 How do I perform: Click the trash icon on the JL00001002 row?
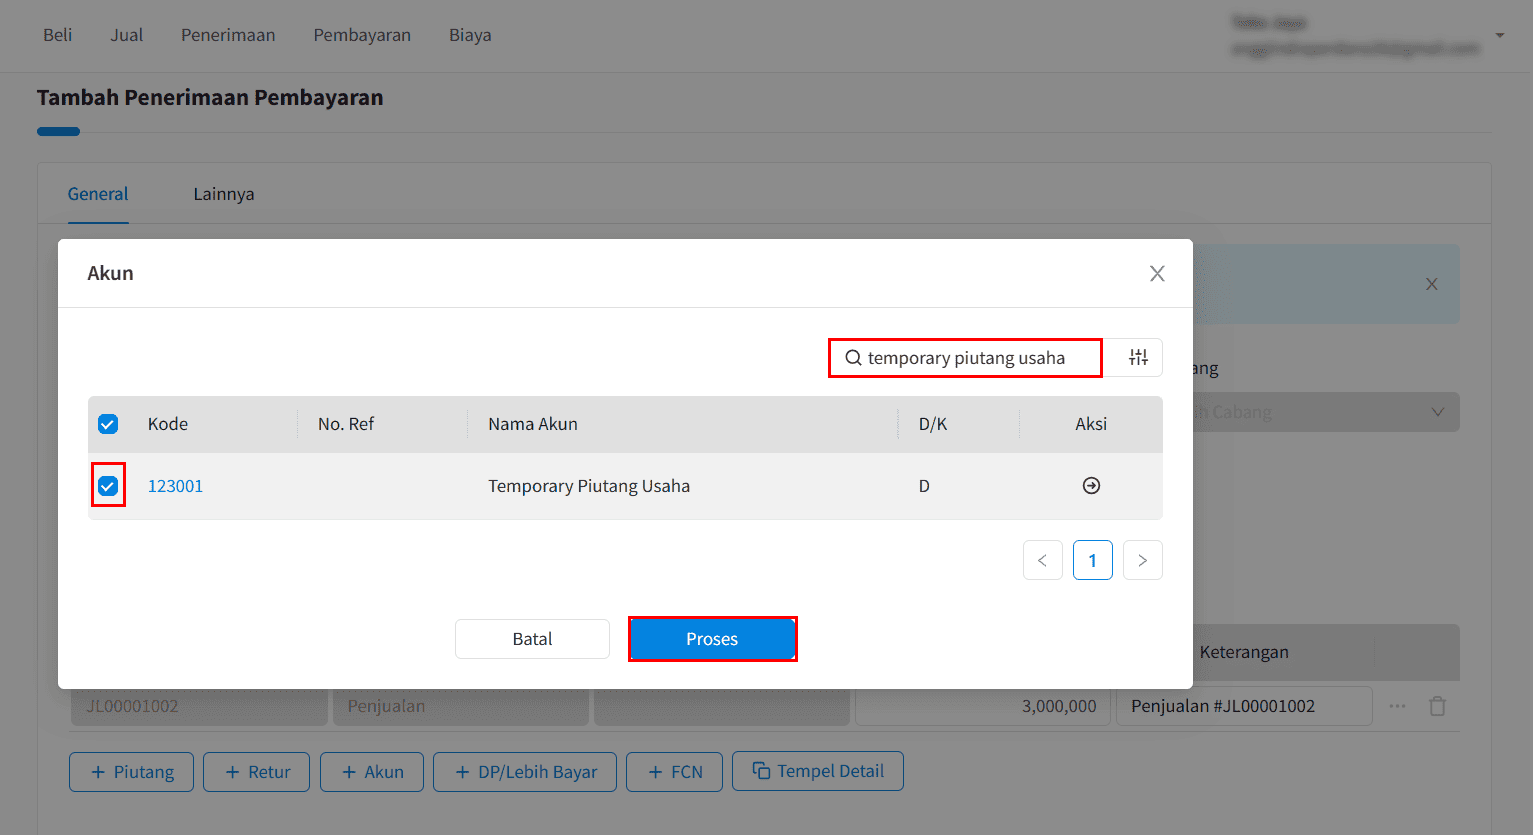coord(1437,706)
